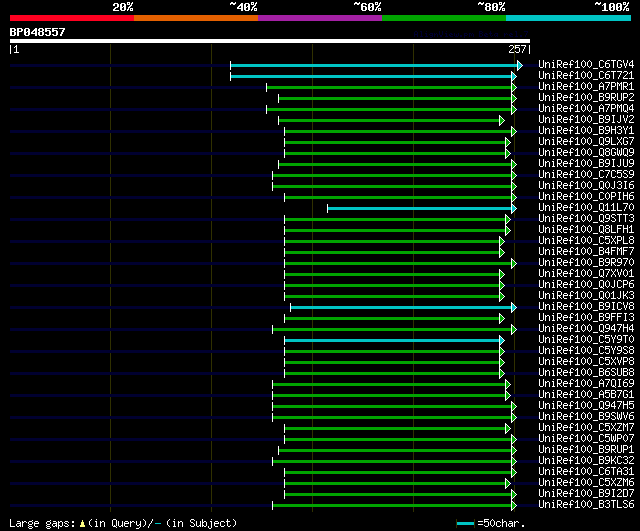The height and width of the screenshot is (531, 640).
Task: Click the arrowhead ending the UniRef100_C6TGV4 alignment
Action: click(520, 65)
